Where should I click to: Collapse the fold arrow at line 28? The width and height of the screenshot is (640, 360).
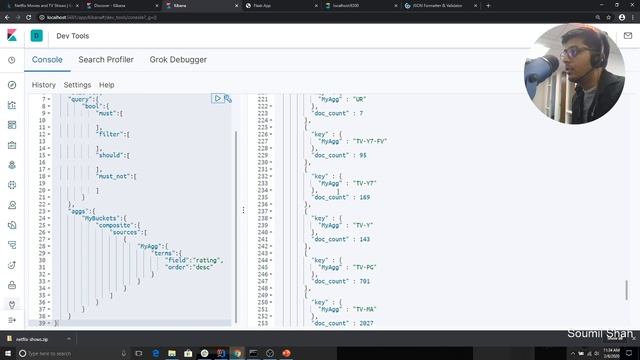[x=49, y=246]
